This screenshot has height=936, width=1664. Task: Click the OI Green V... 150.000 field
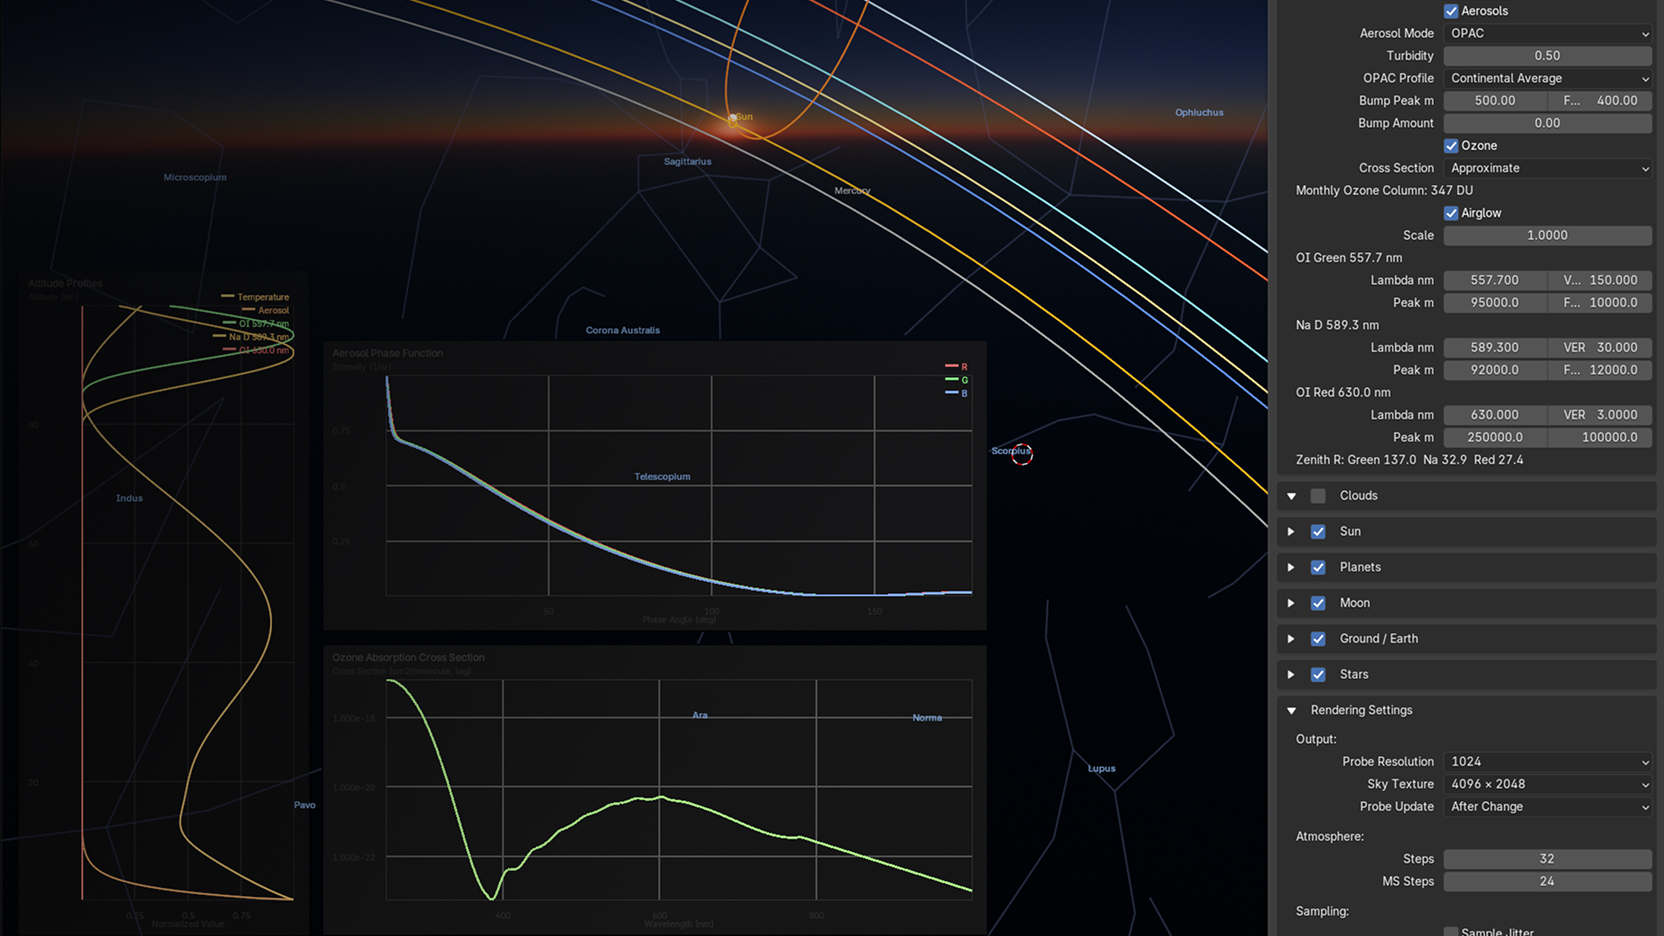(x=1600, y=280)
